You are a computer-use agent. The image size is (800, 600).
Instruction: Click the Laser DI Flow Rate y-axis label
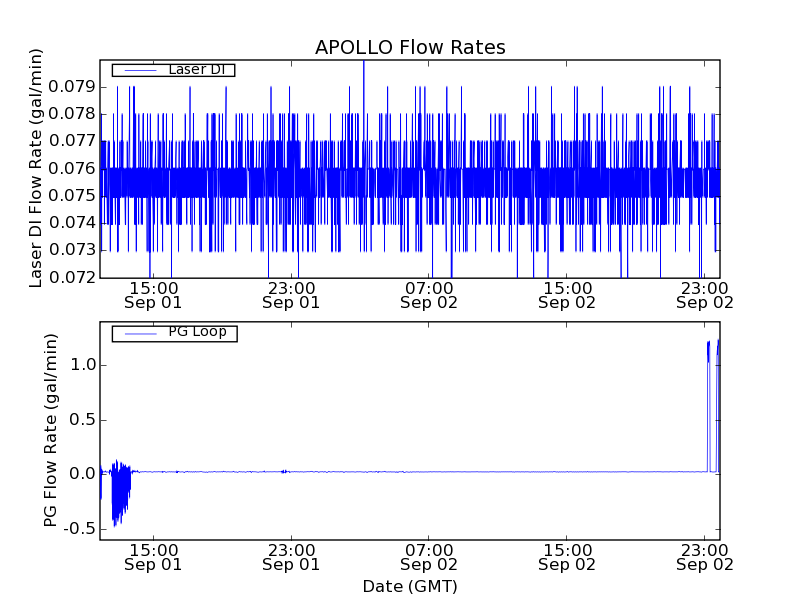click(36, 168)
